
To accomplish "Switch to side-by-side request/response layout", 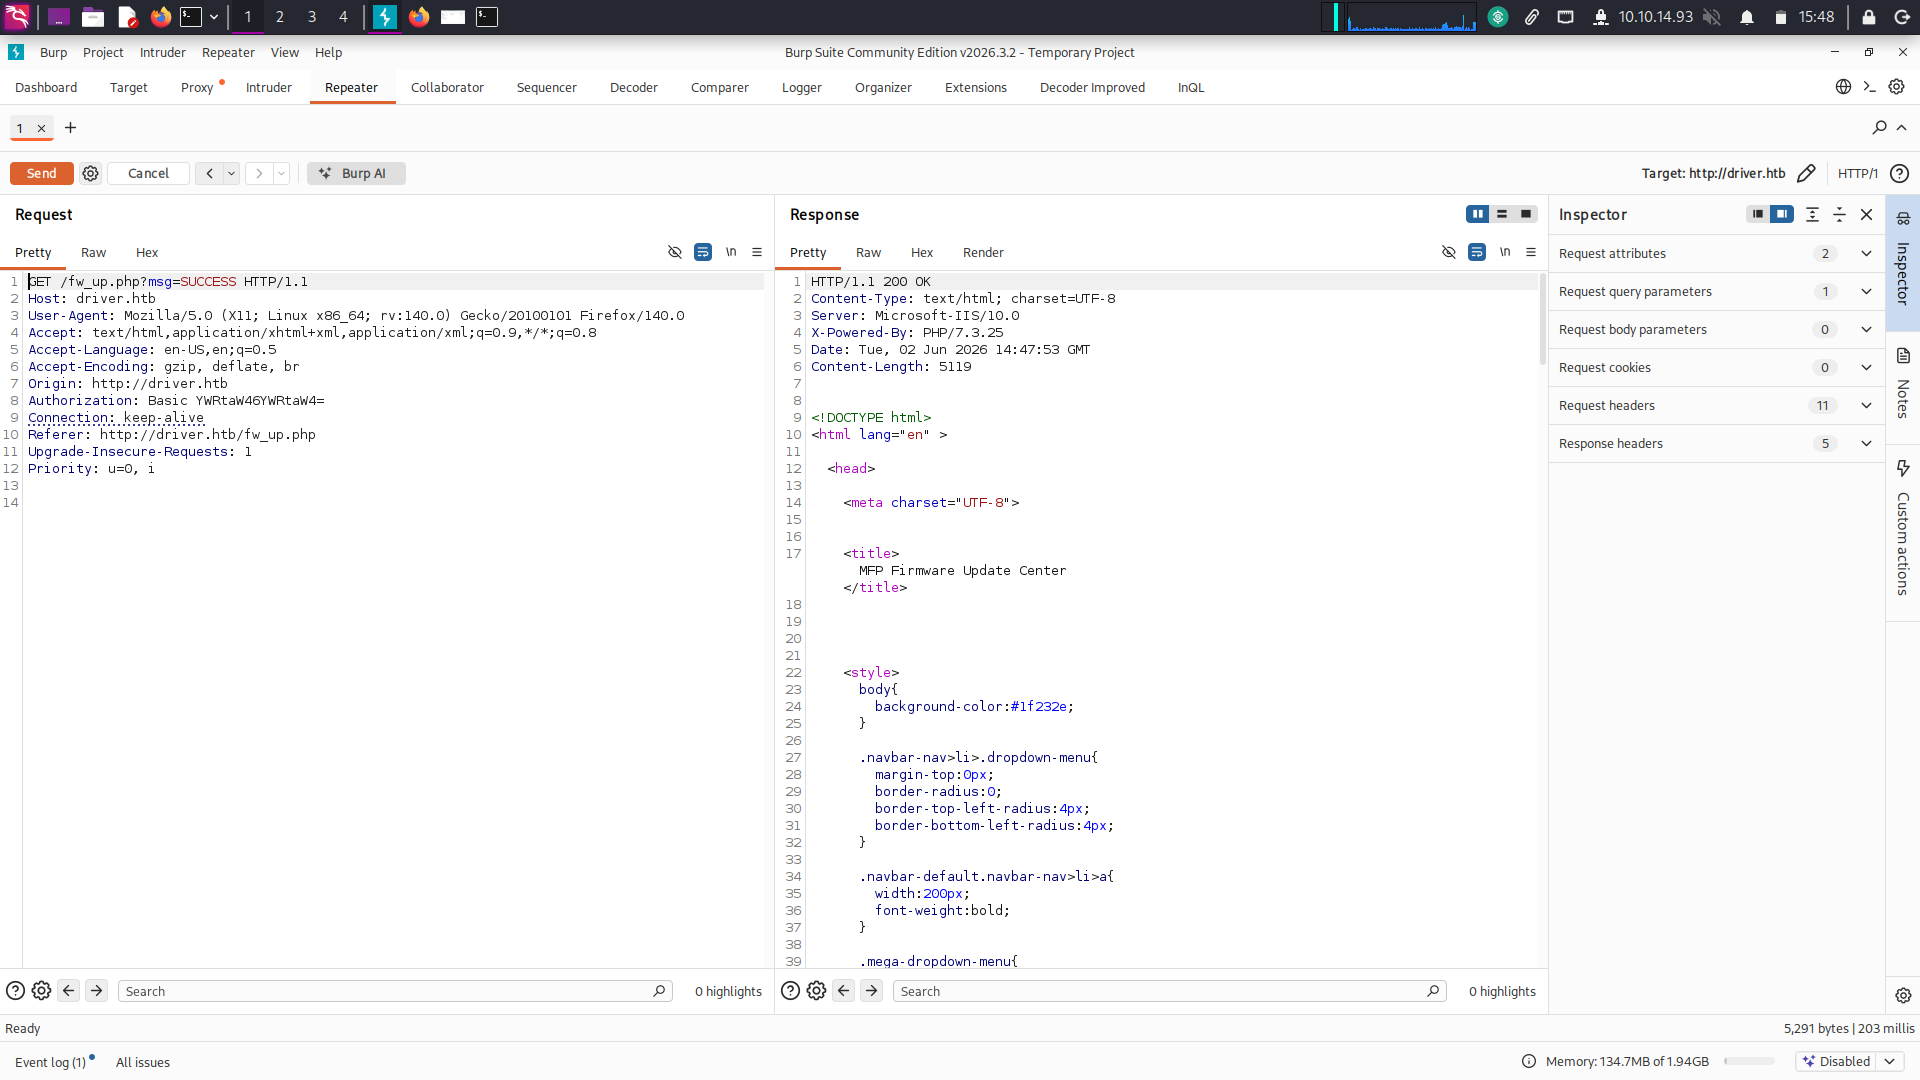I will coord(1478,214).
